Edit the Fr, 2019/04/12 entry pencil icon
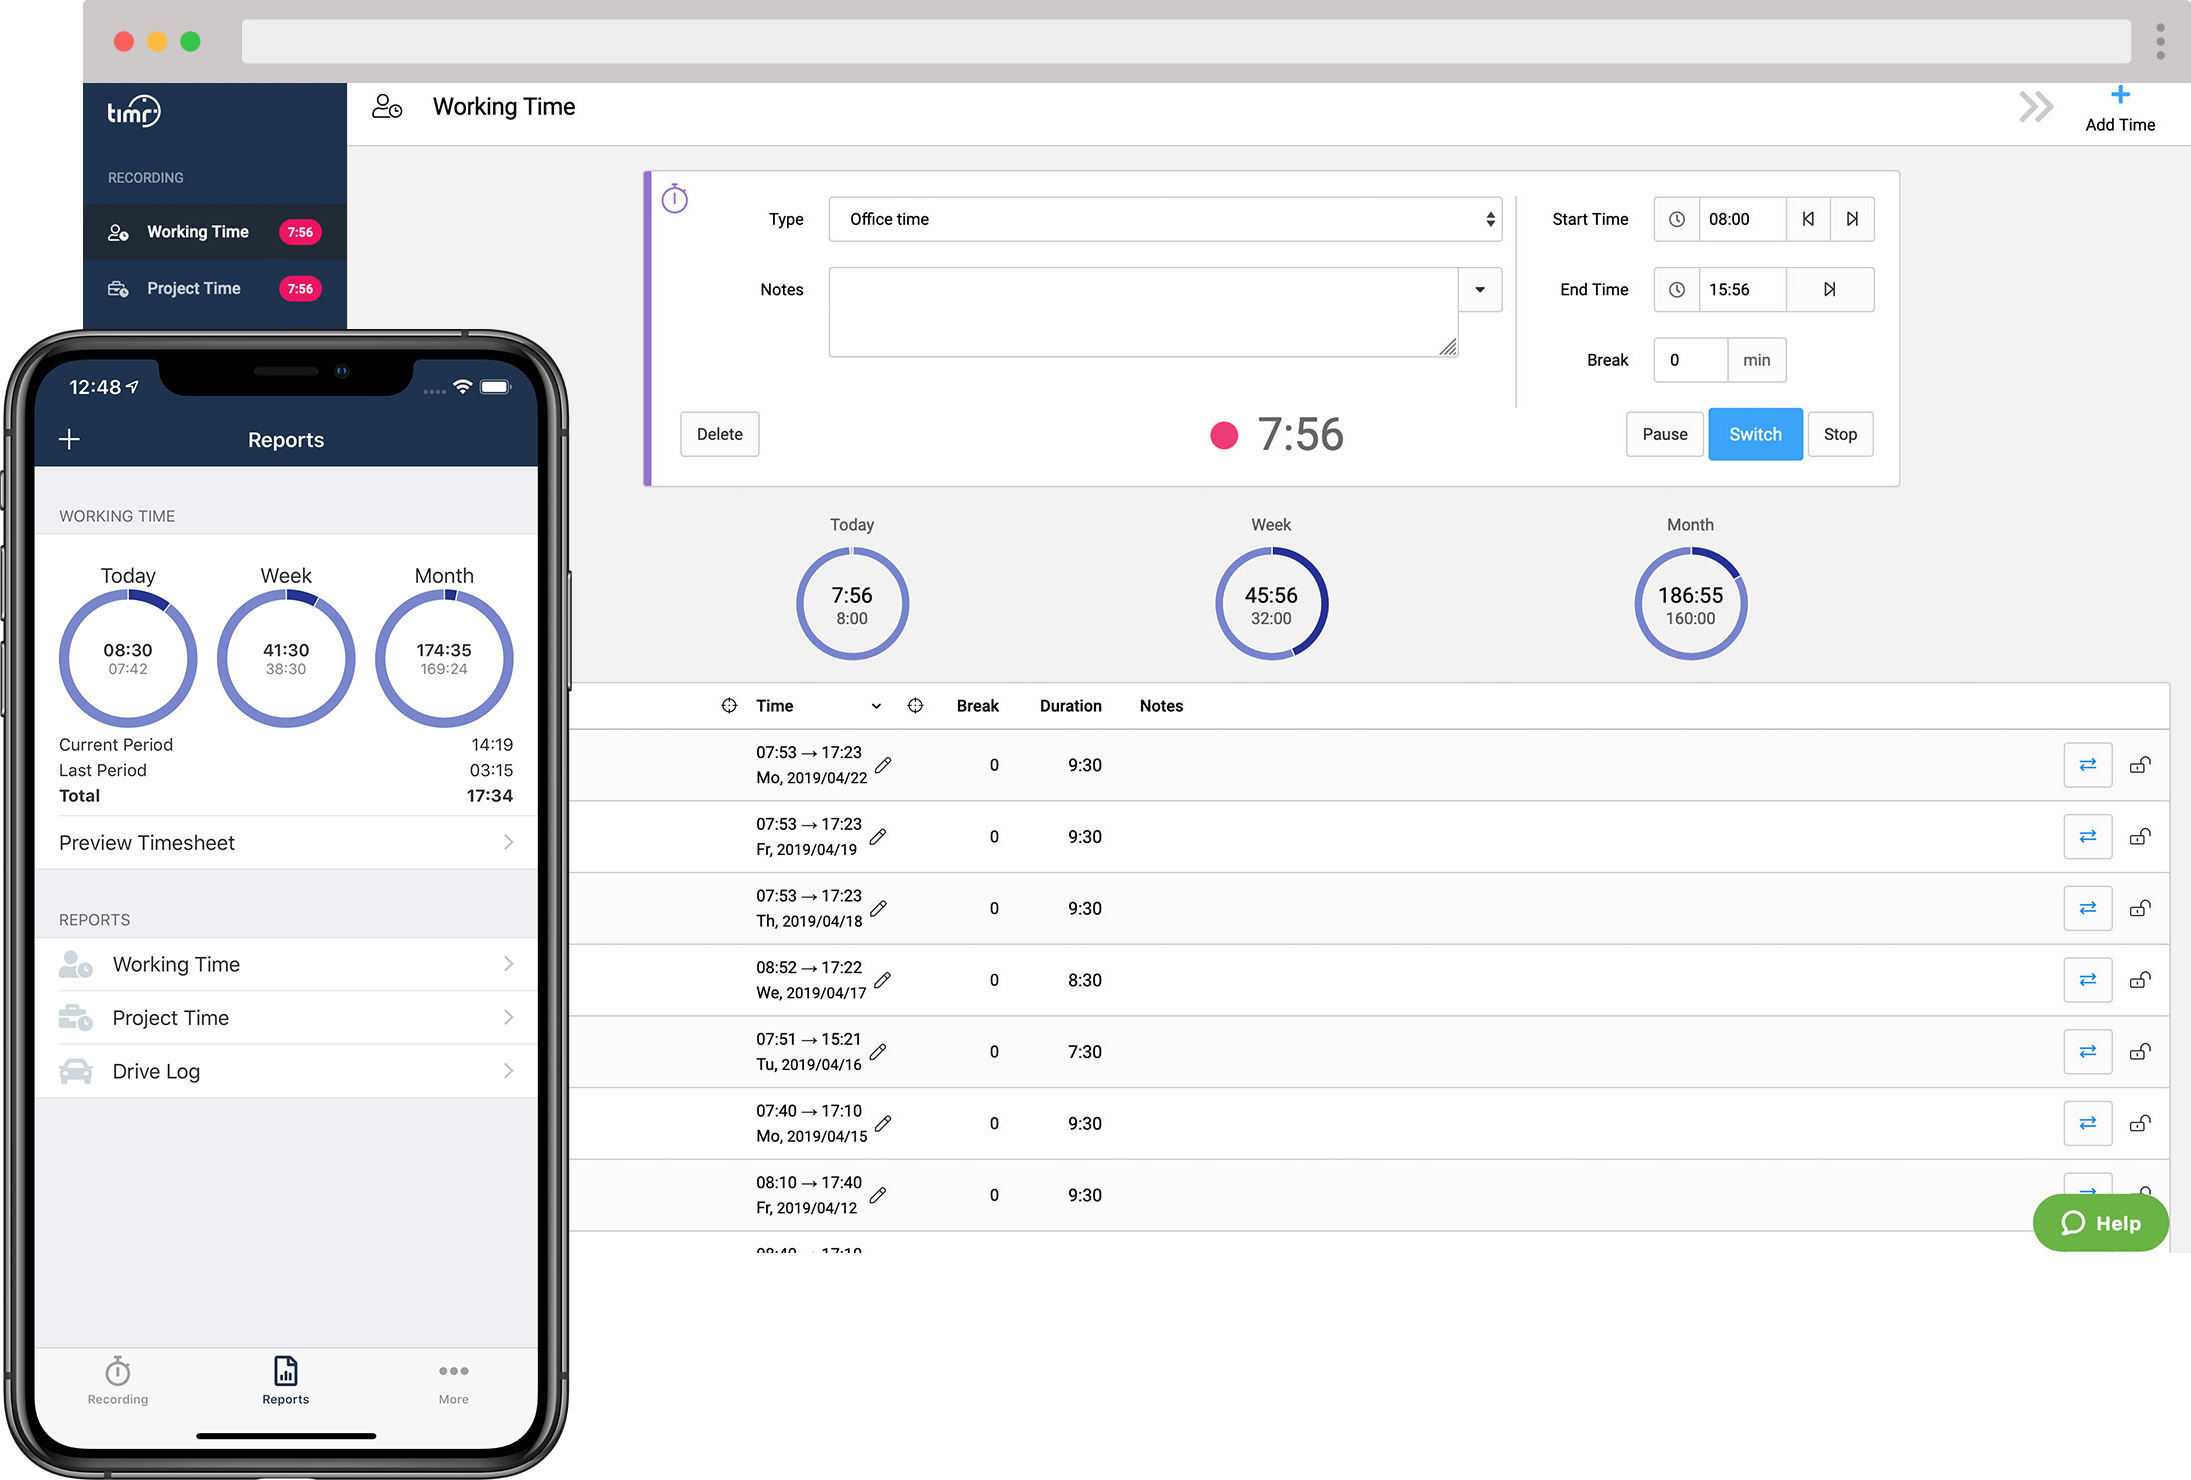Screen dimensions: 2191x1480 click(878, 1195)
